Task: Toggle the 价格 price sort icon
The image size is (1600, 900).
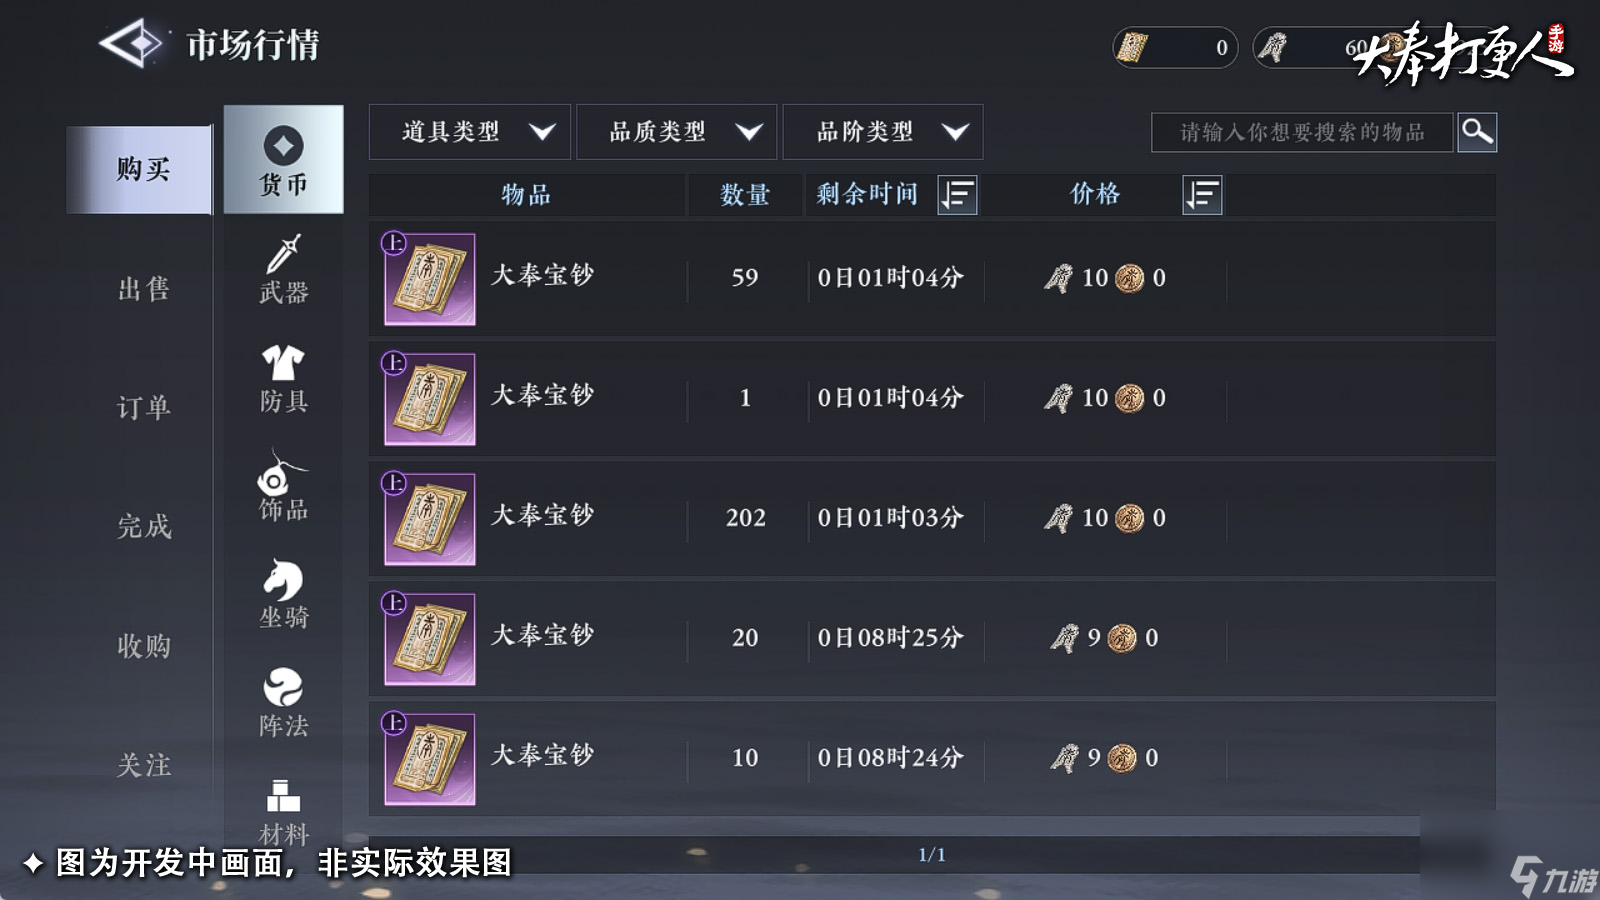Action: (1202, 195)
